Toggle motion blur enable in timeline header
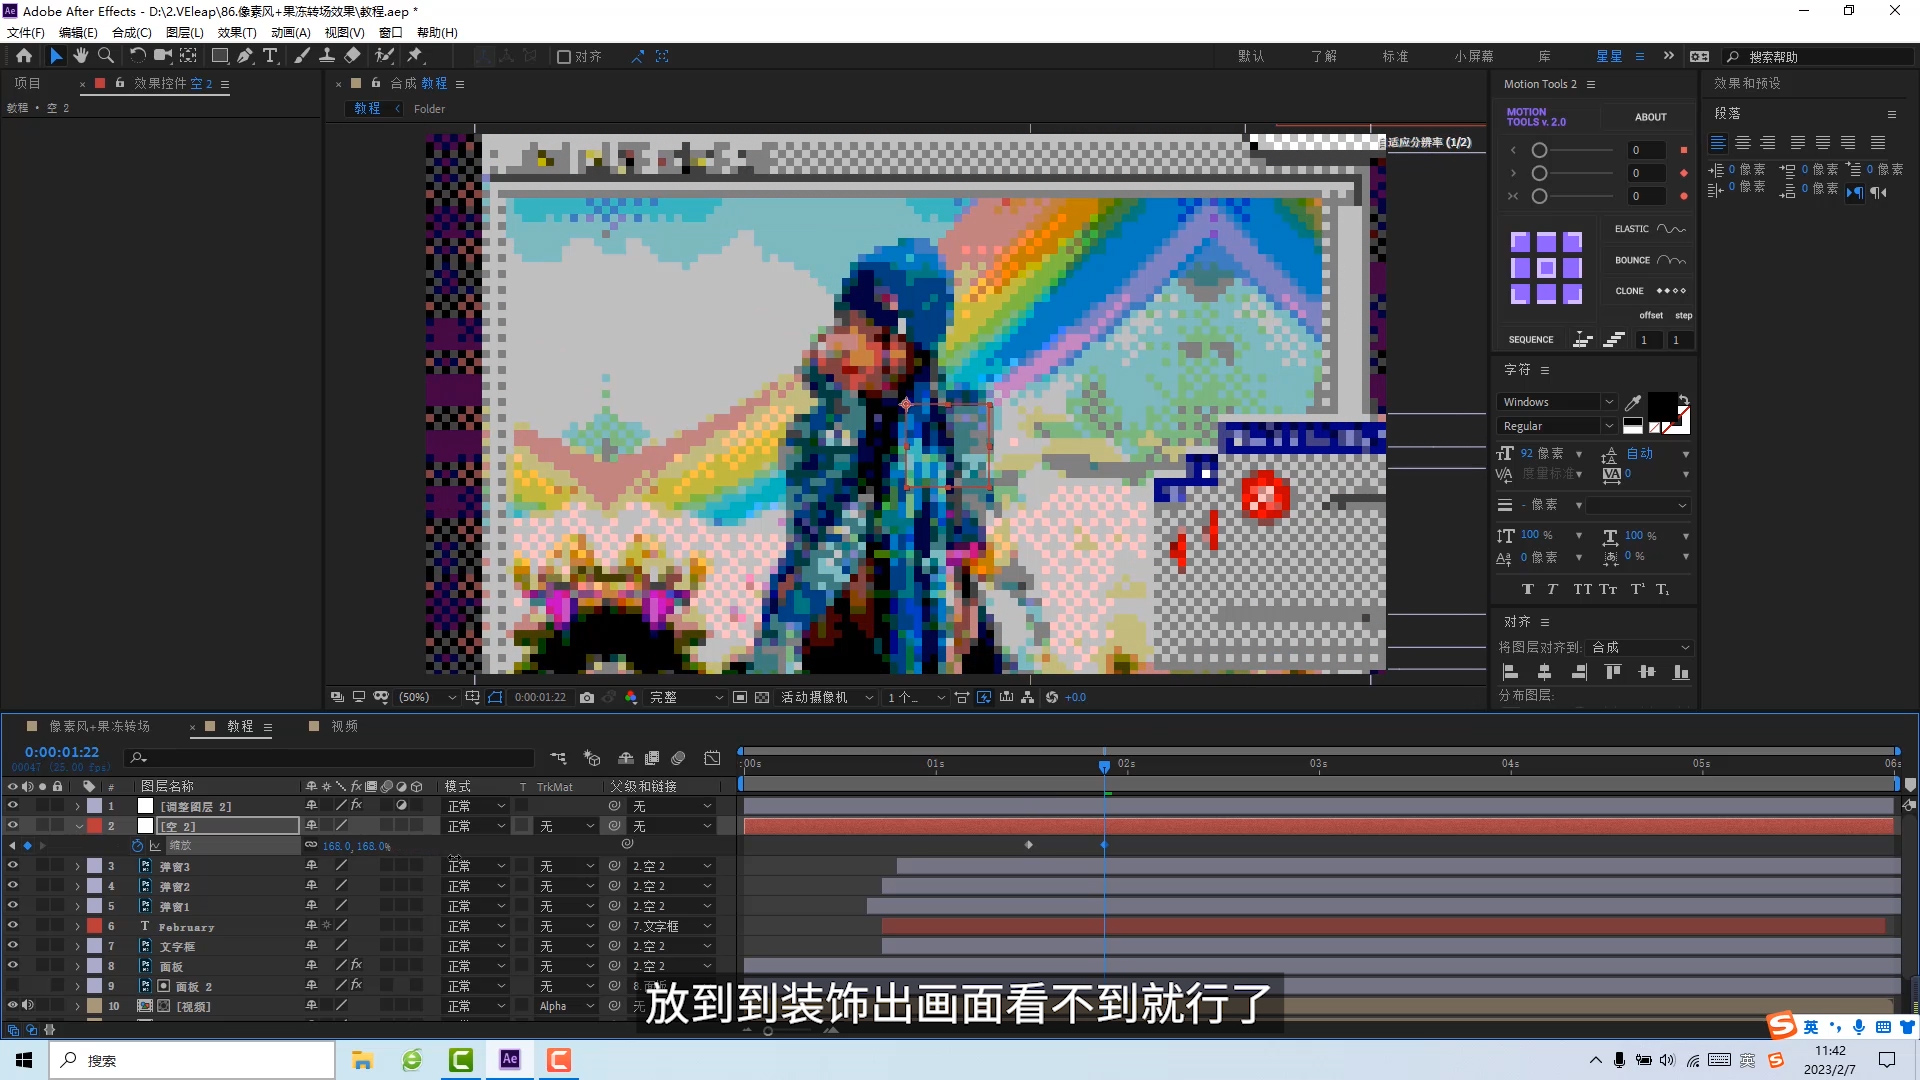Viewport: 1920px width, 1080px height. coord(678,758)
